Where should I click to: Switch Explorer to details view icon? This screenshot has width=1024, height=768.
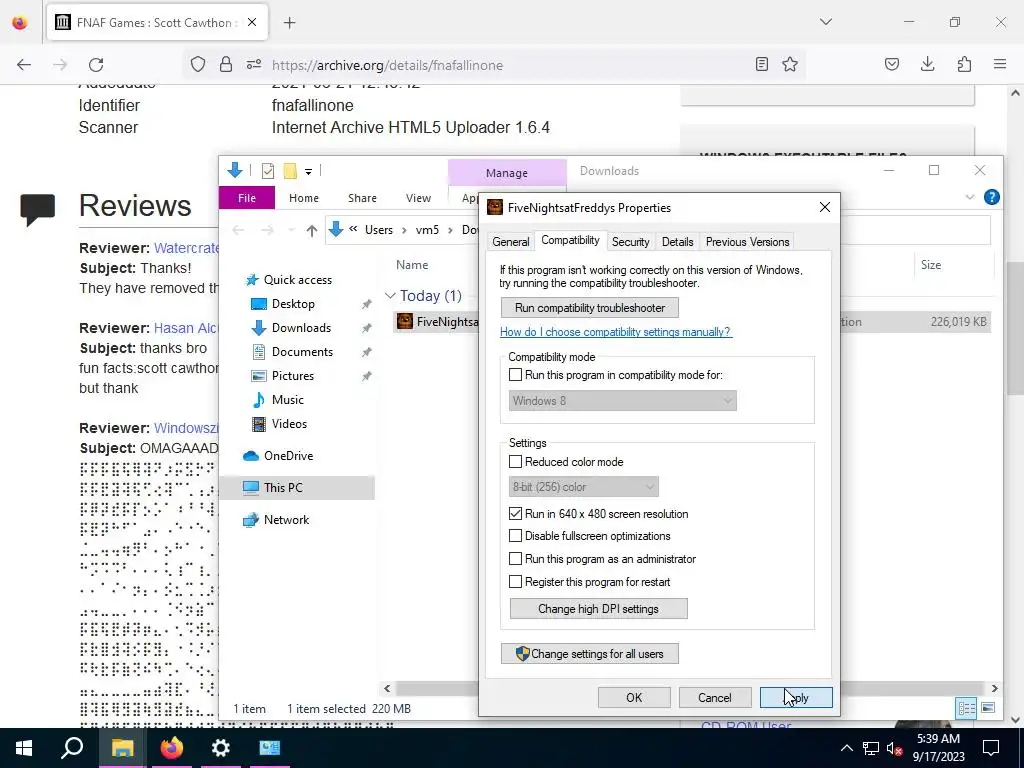[x=966, y=709]
